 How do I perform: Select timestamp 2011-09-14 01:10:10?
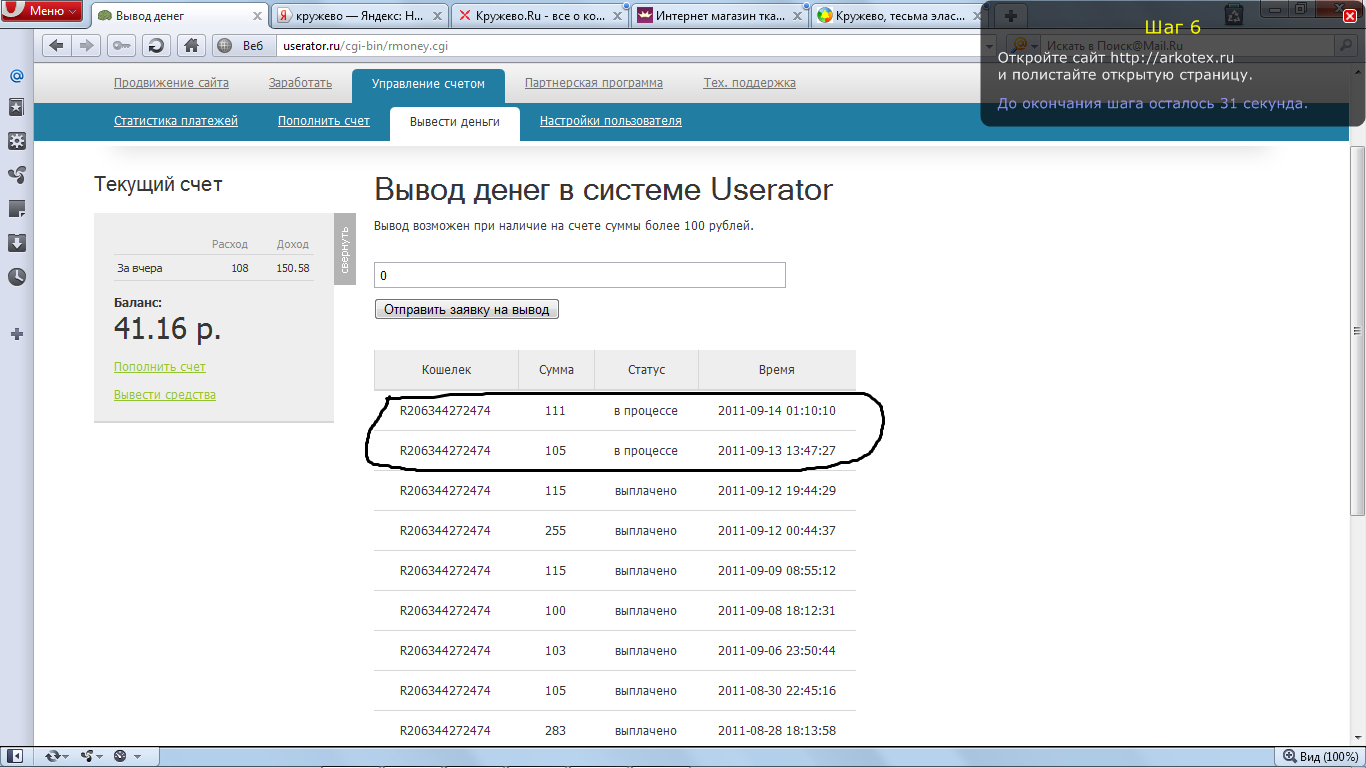[777, 411]
